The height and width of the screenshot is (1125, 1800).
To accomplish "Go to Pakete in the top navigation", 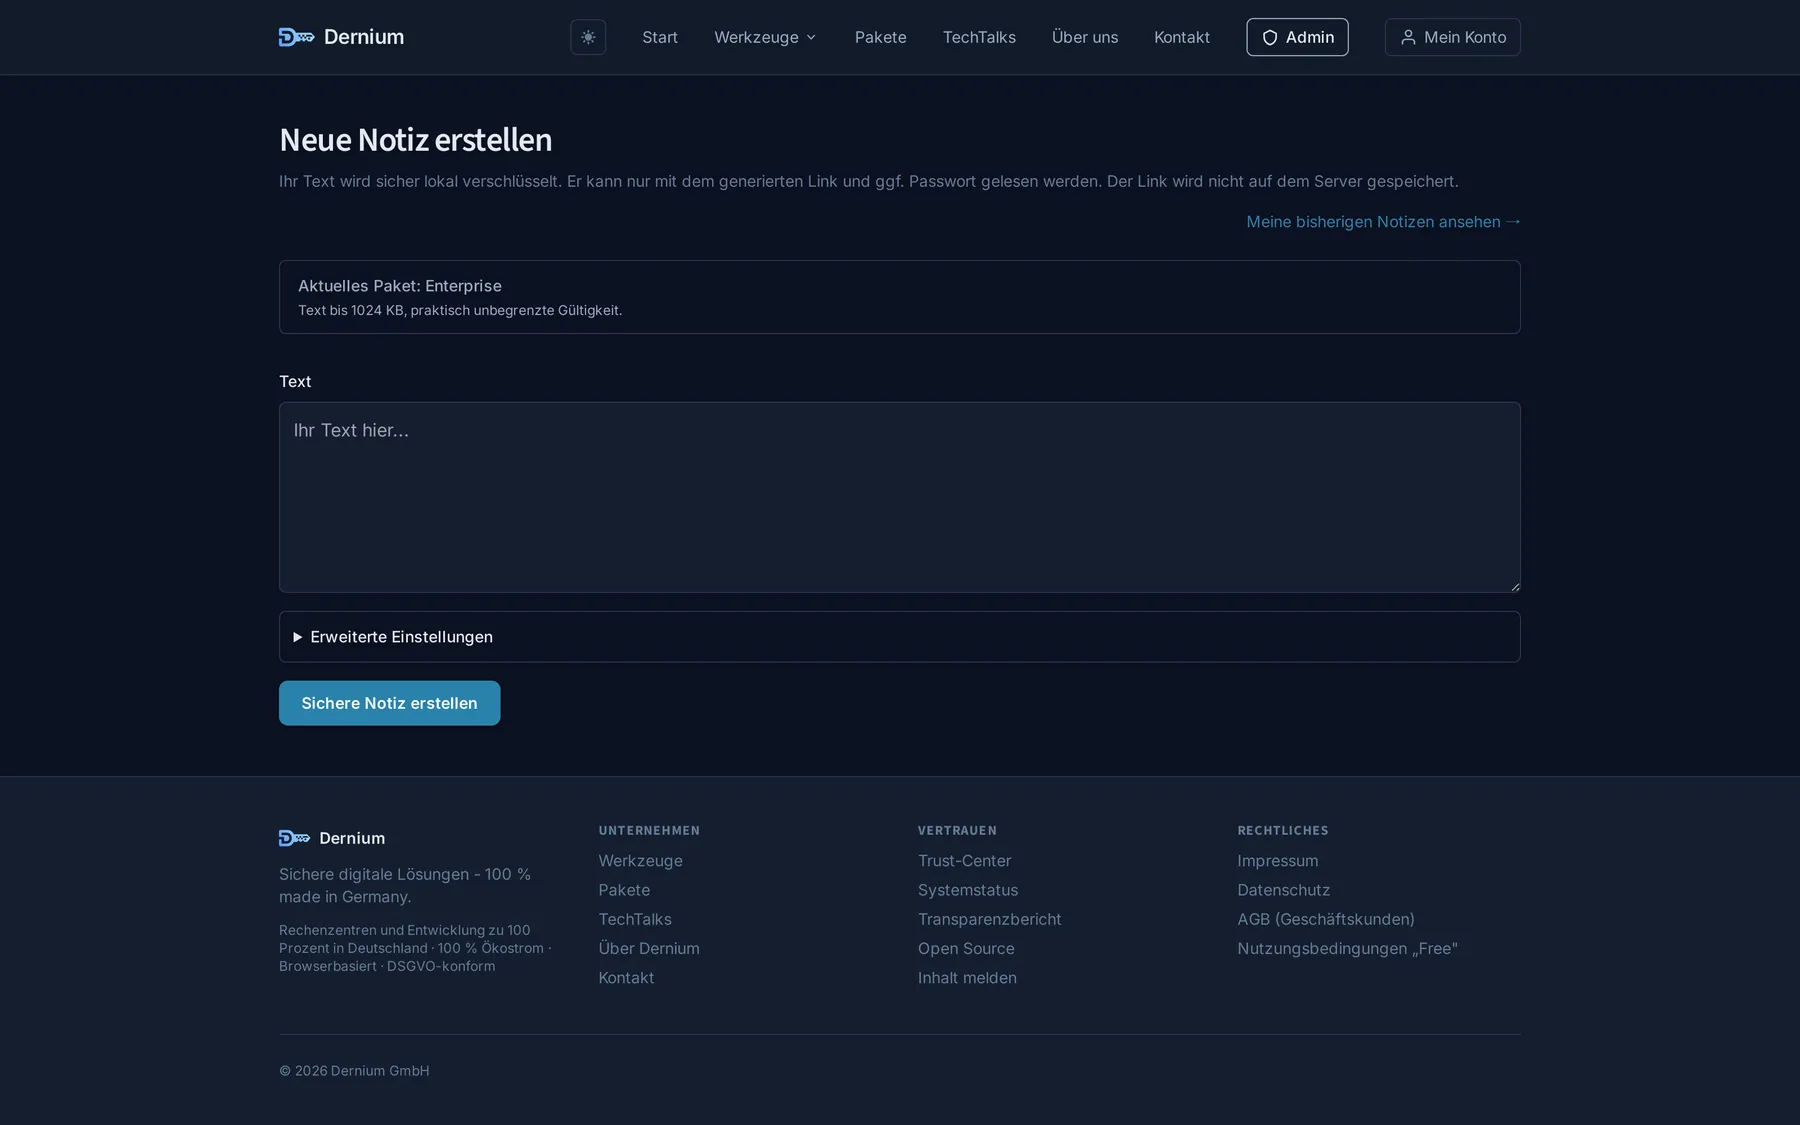I will pyautogui.click(x=881, y=37).
